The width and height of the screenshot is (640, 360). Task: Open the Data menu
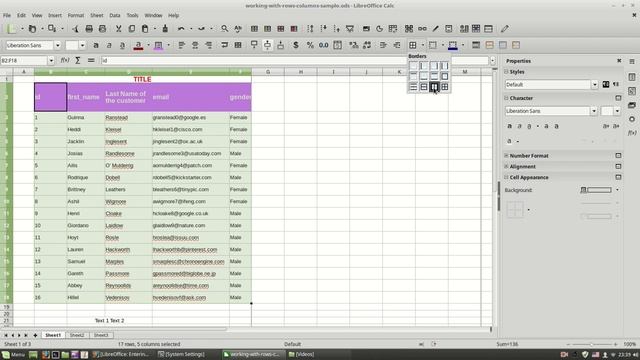coord(115,16)
